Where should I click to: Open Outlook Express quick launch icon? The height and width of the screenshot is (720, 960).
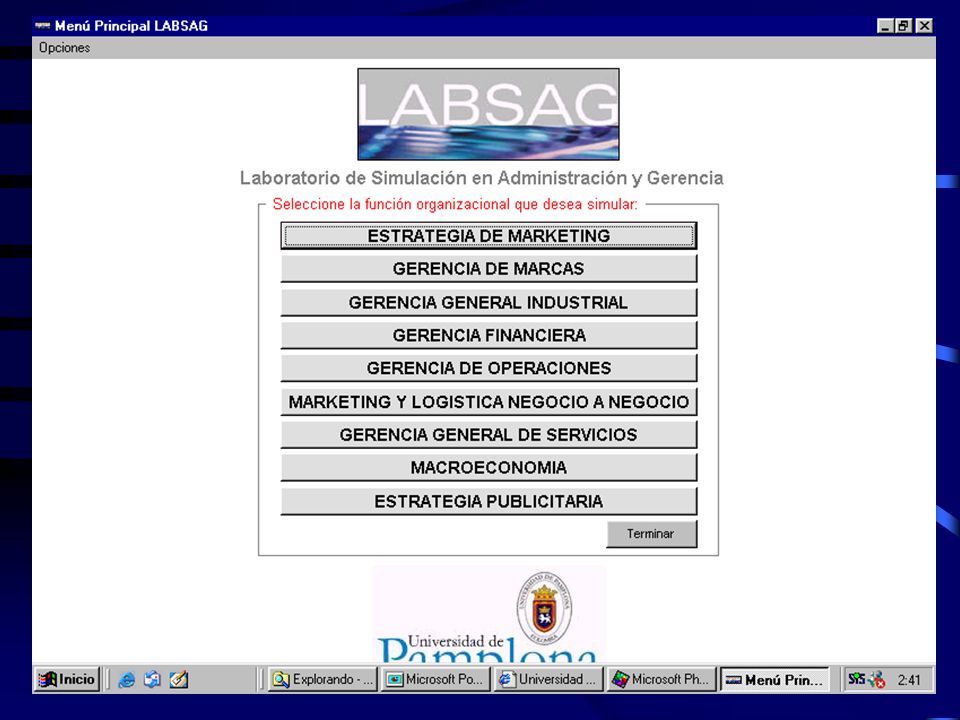pyautogui.click(x=152, y=680)
